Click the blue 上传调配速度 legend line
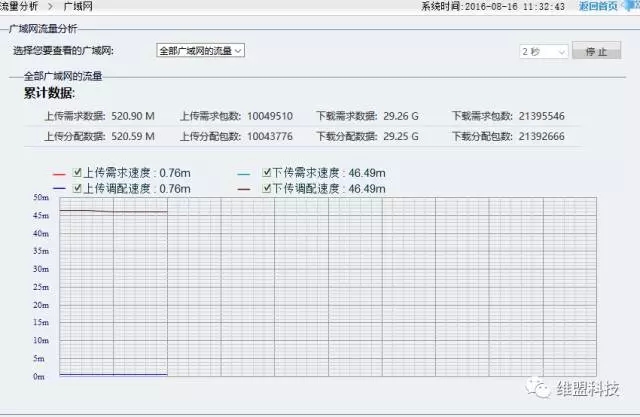640x417 pixels. click(x=60, y=188)
